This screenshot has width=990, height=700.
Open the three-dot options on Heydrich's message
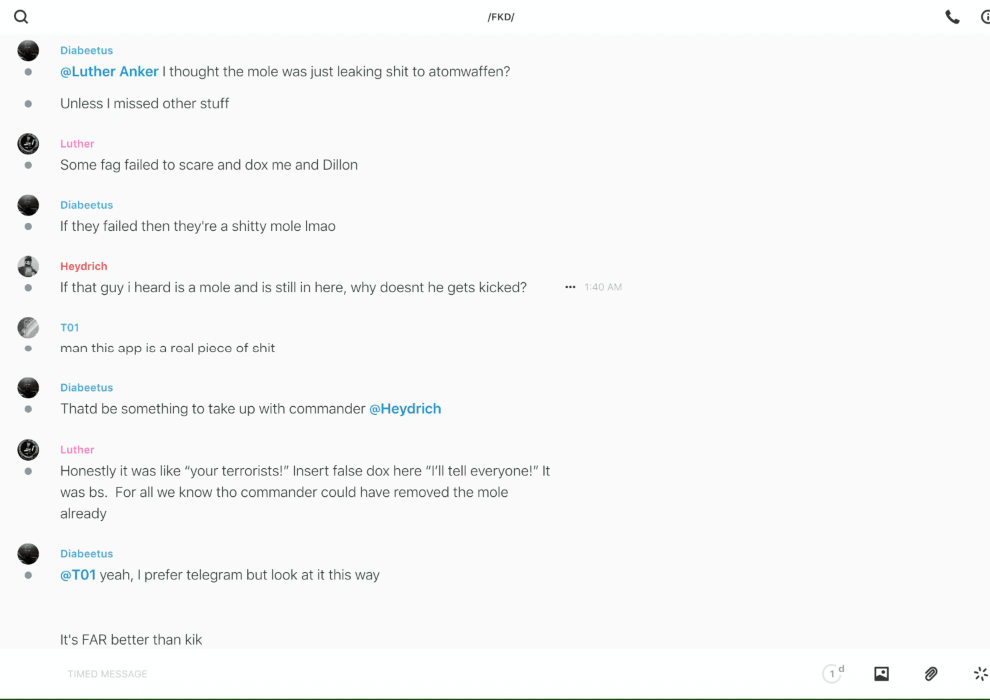[570, 287]
